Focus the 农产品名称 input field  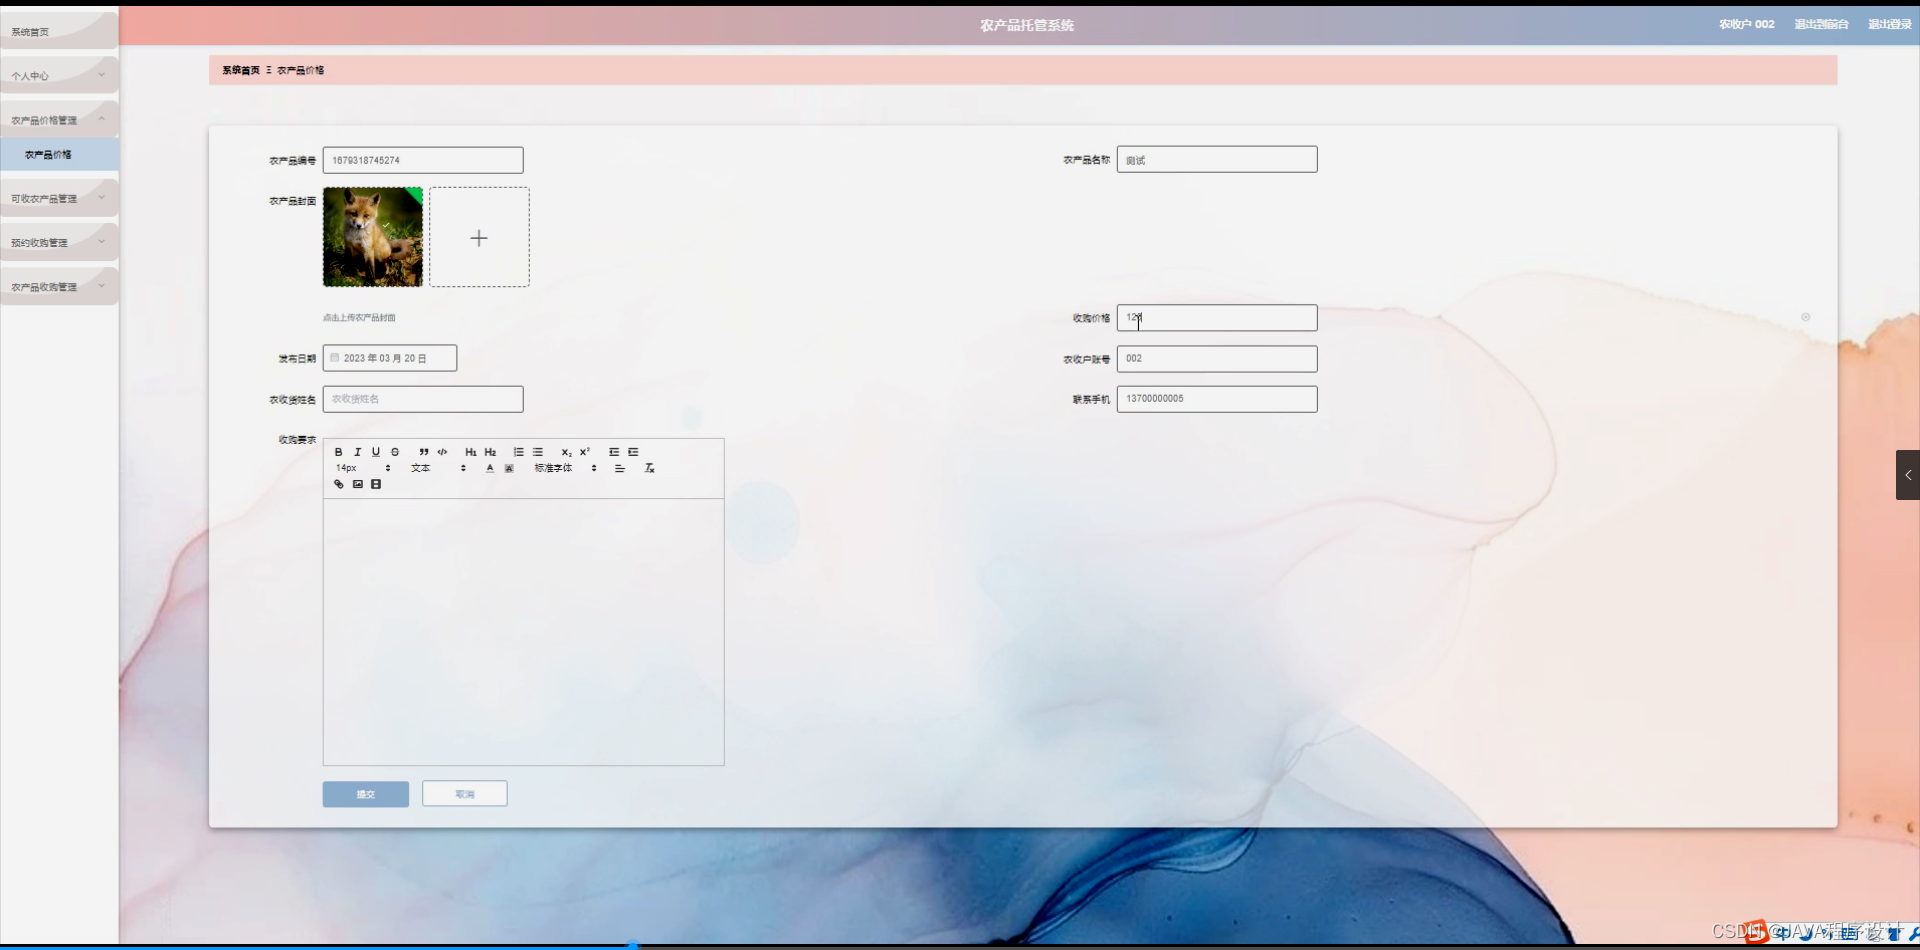(1217, 160)
